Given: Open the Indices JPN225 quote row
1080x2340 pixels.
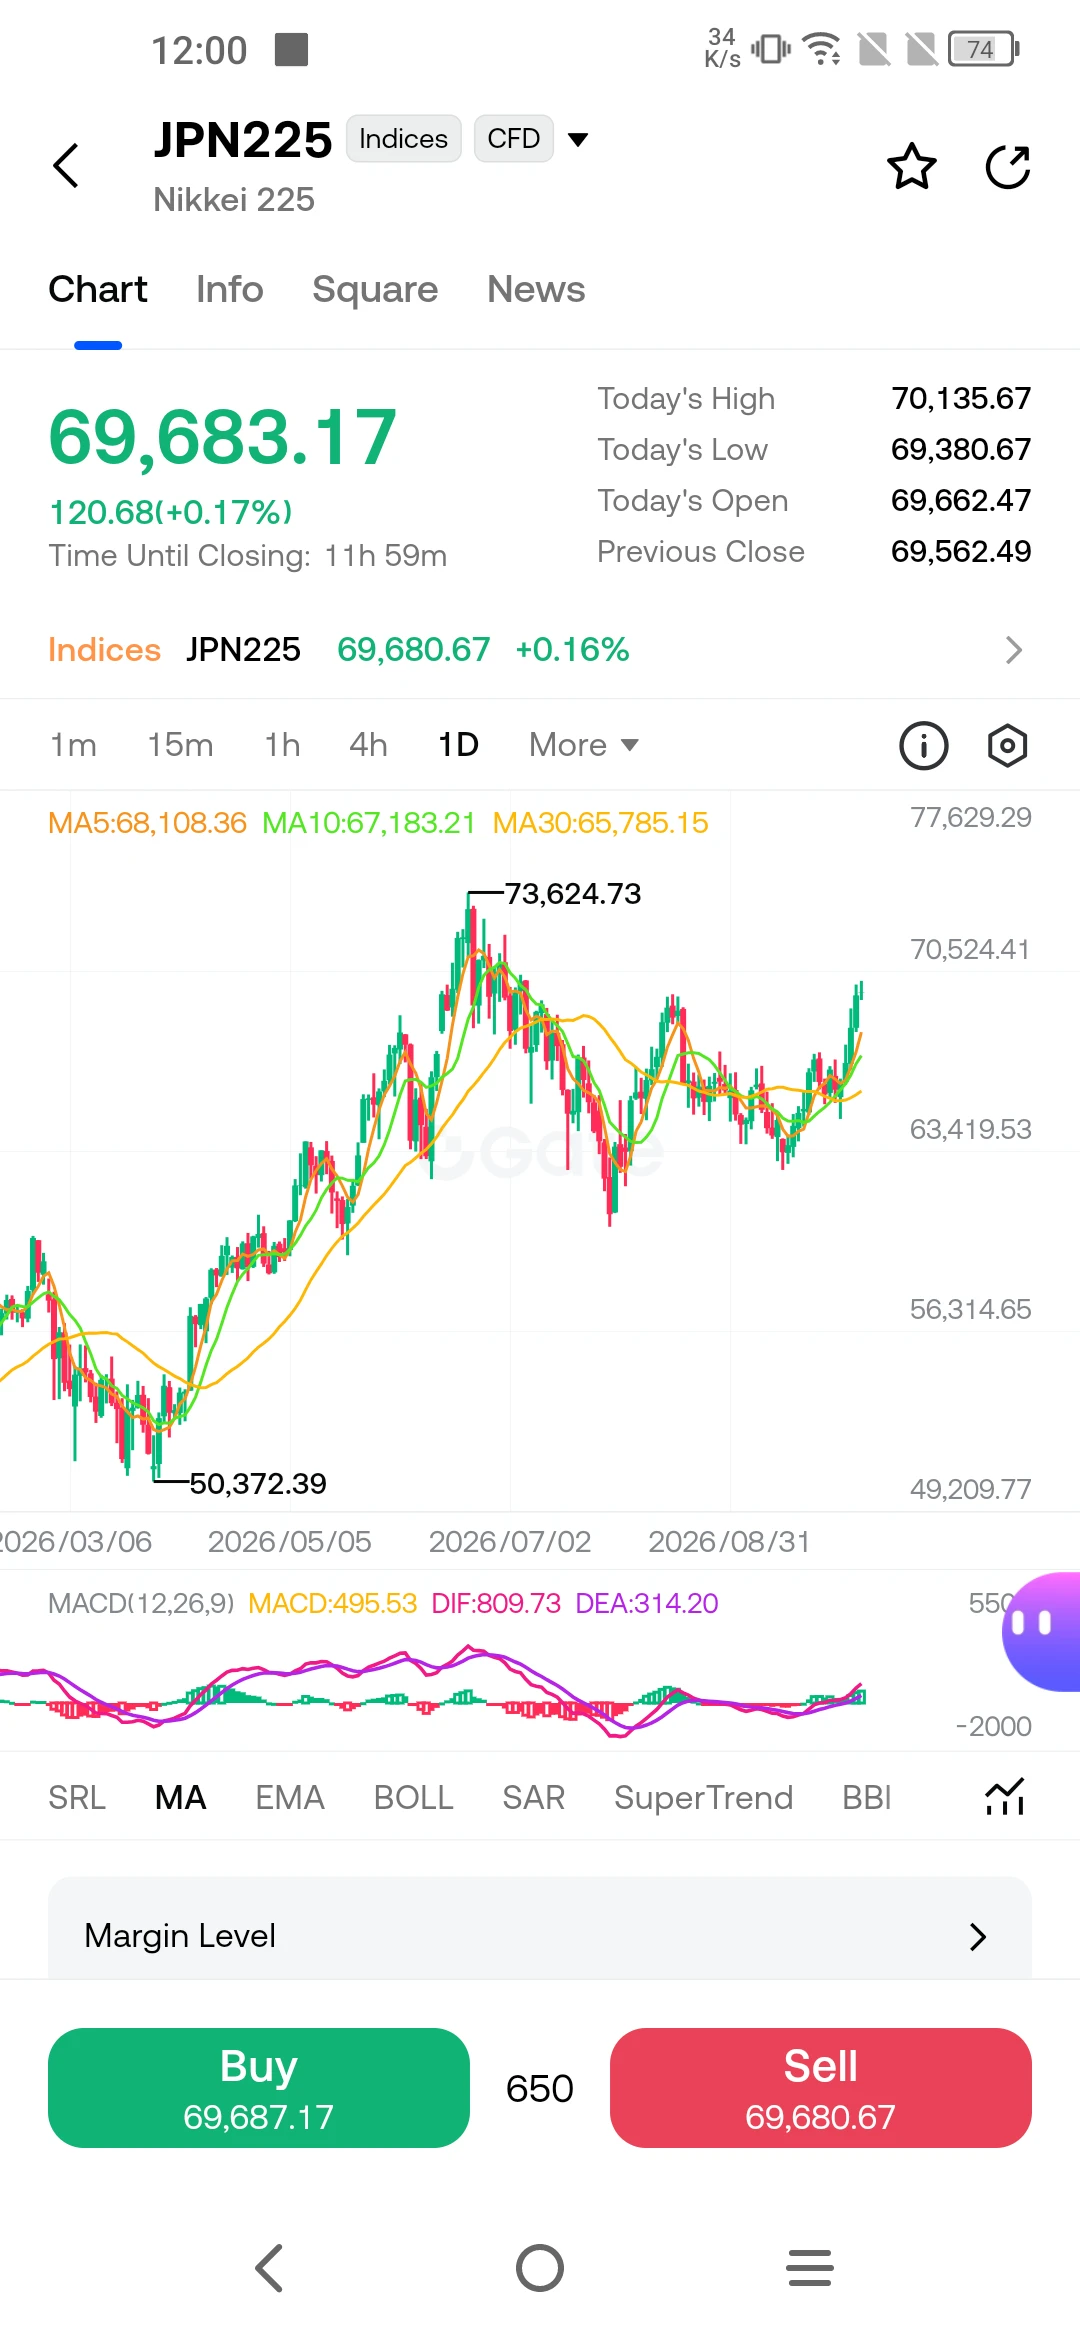Looking at the screenshot, I should click(x=540, y=650).
